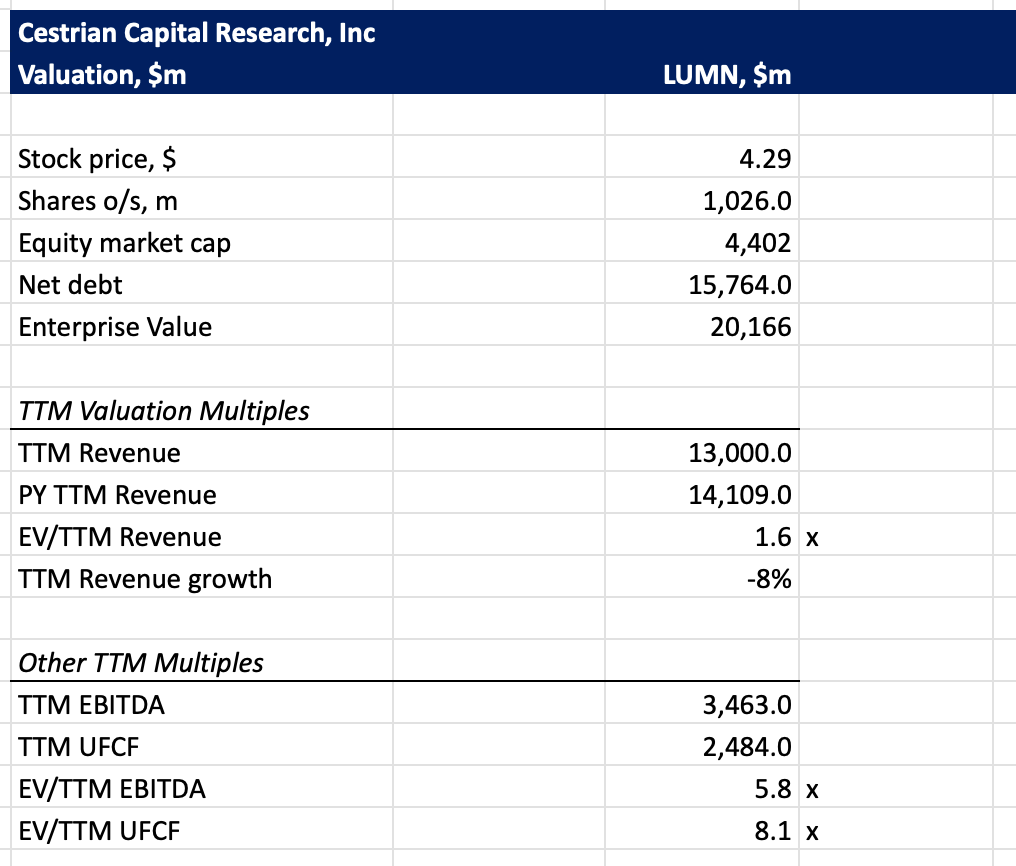Screen dimensions: 1016x866
Task: Select the TTM Valuation Multiples section label
Action: click(x=164, y=411)
